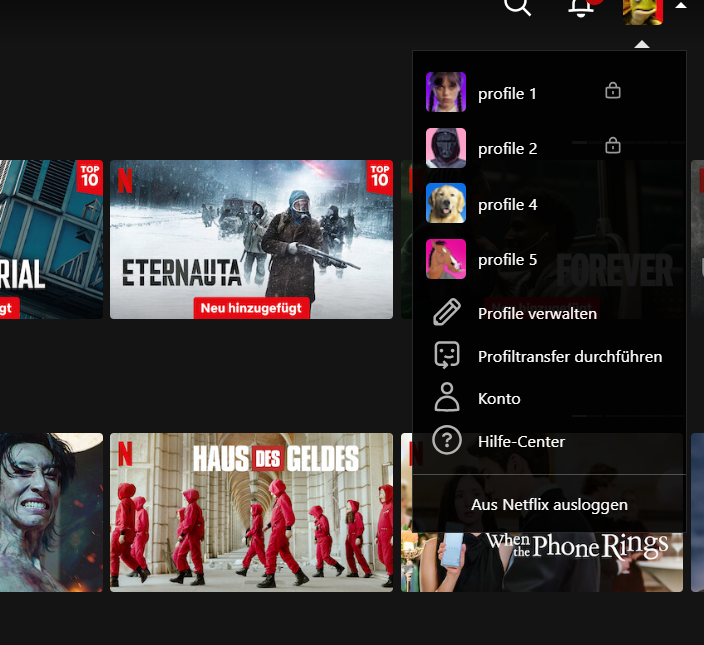Switch to profile 5
The height and width of the screenshot is (645, 704).
[507, 260]
